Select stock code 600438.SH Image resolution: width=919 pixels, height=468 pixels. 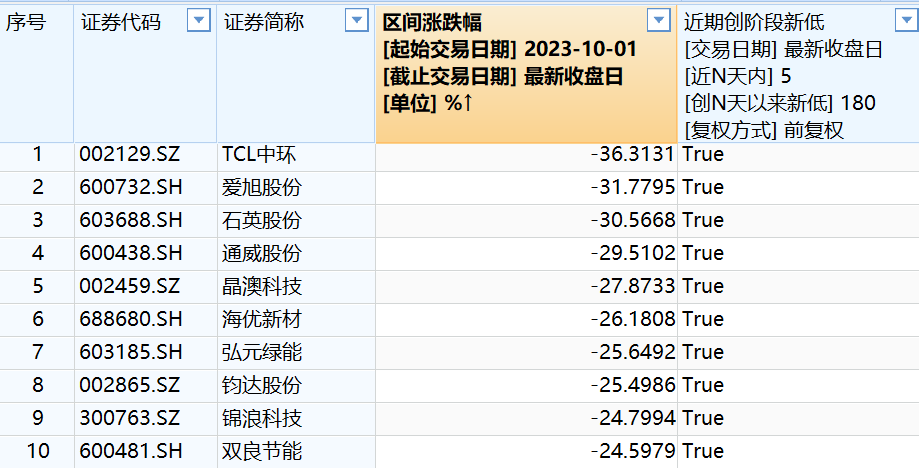coord(131,253)
